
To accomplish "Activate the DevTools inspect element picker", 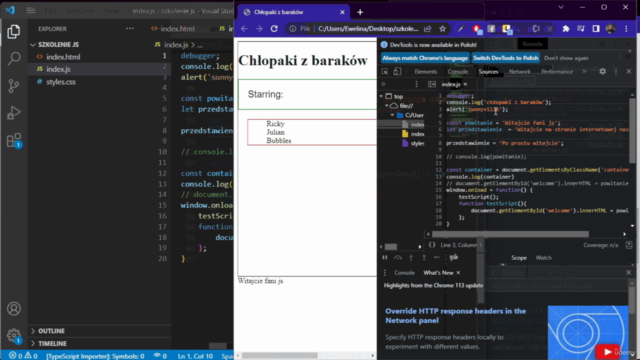I will tap(384, 71).
